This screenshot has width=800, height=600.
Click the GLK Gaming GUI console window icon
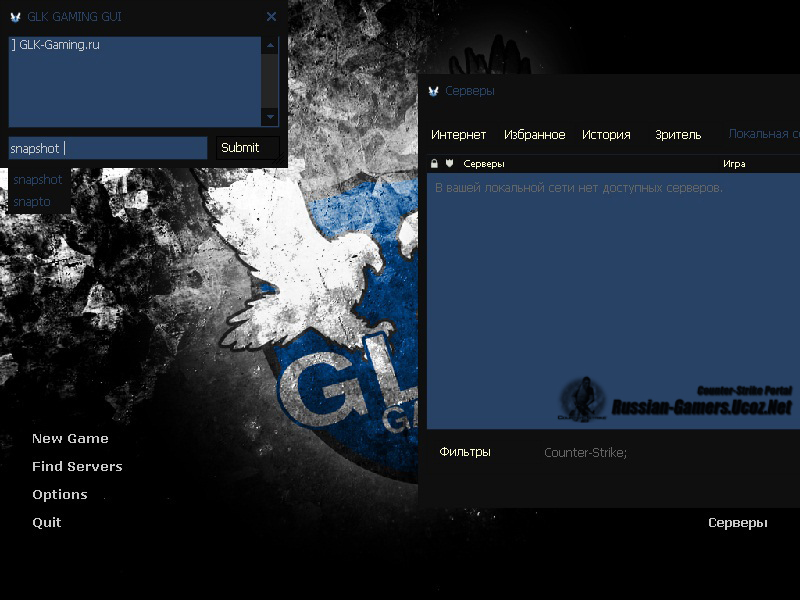coord(15,17)
